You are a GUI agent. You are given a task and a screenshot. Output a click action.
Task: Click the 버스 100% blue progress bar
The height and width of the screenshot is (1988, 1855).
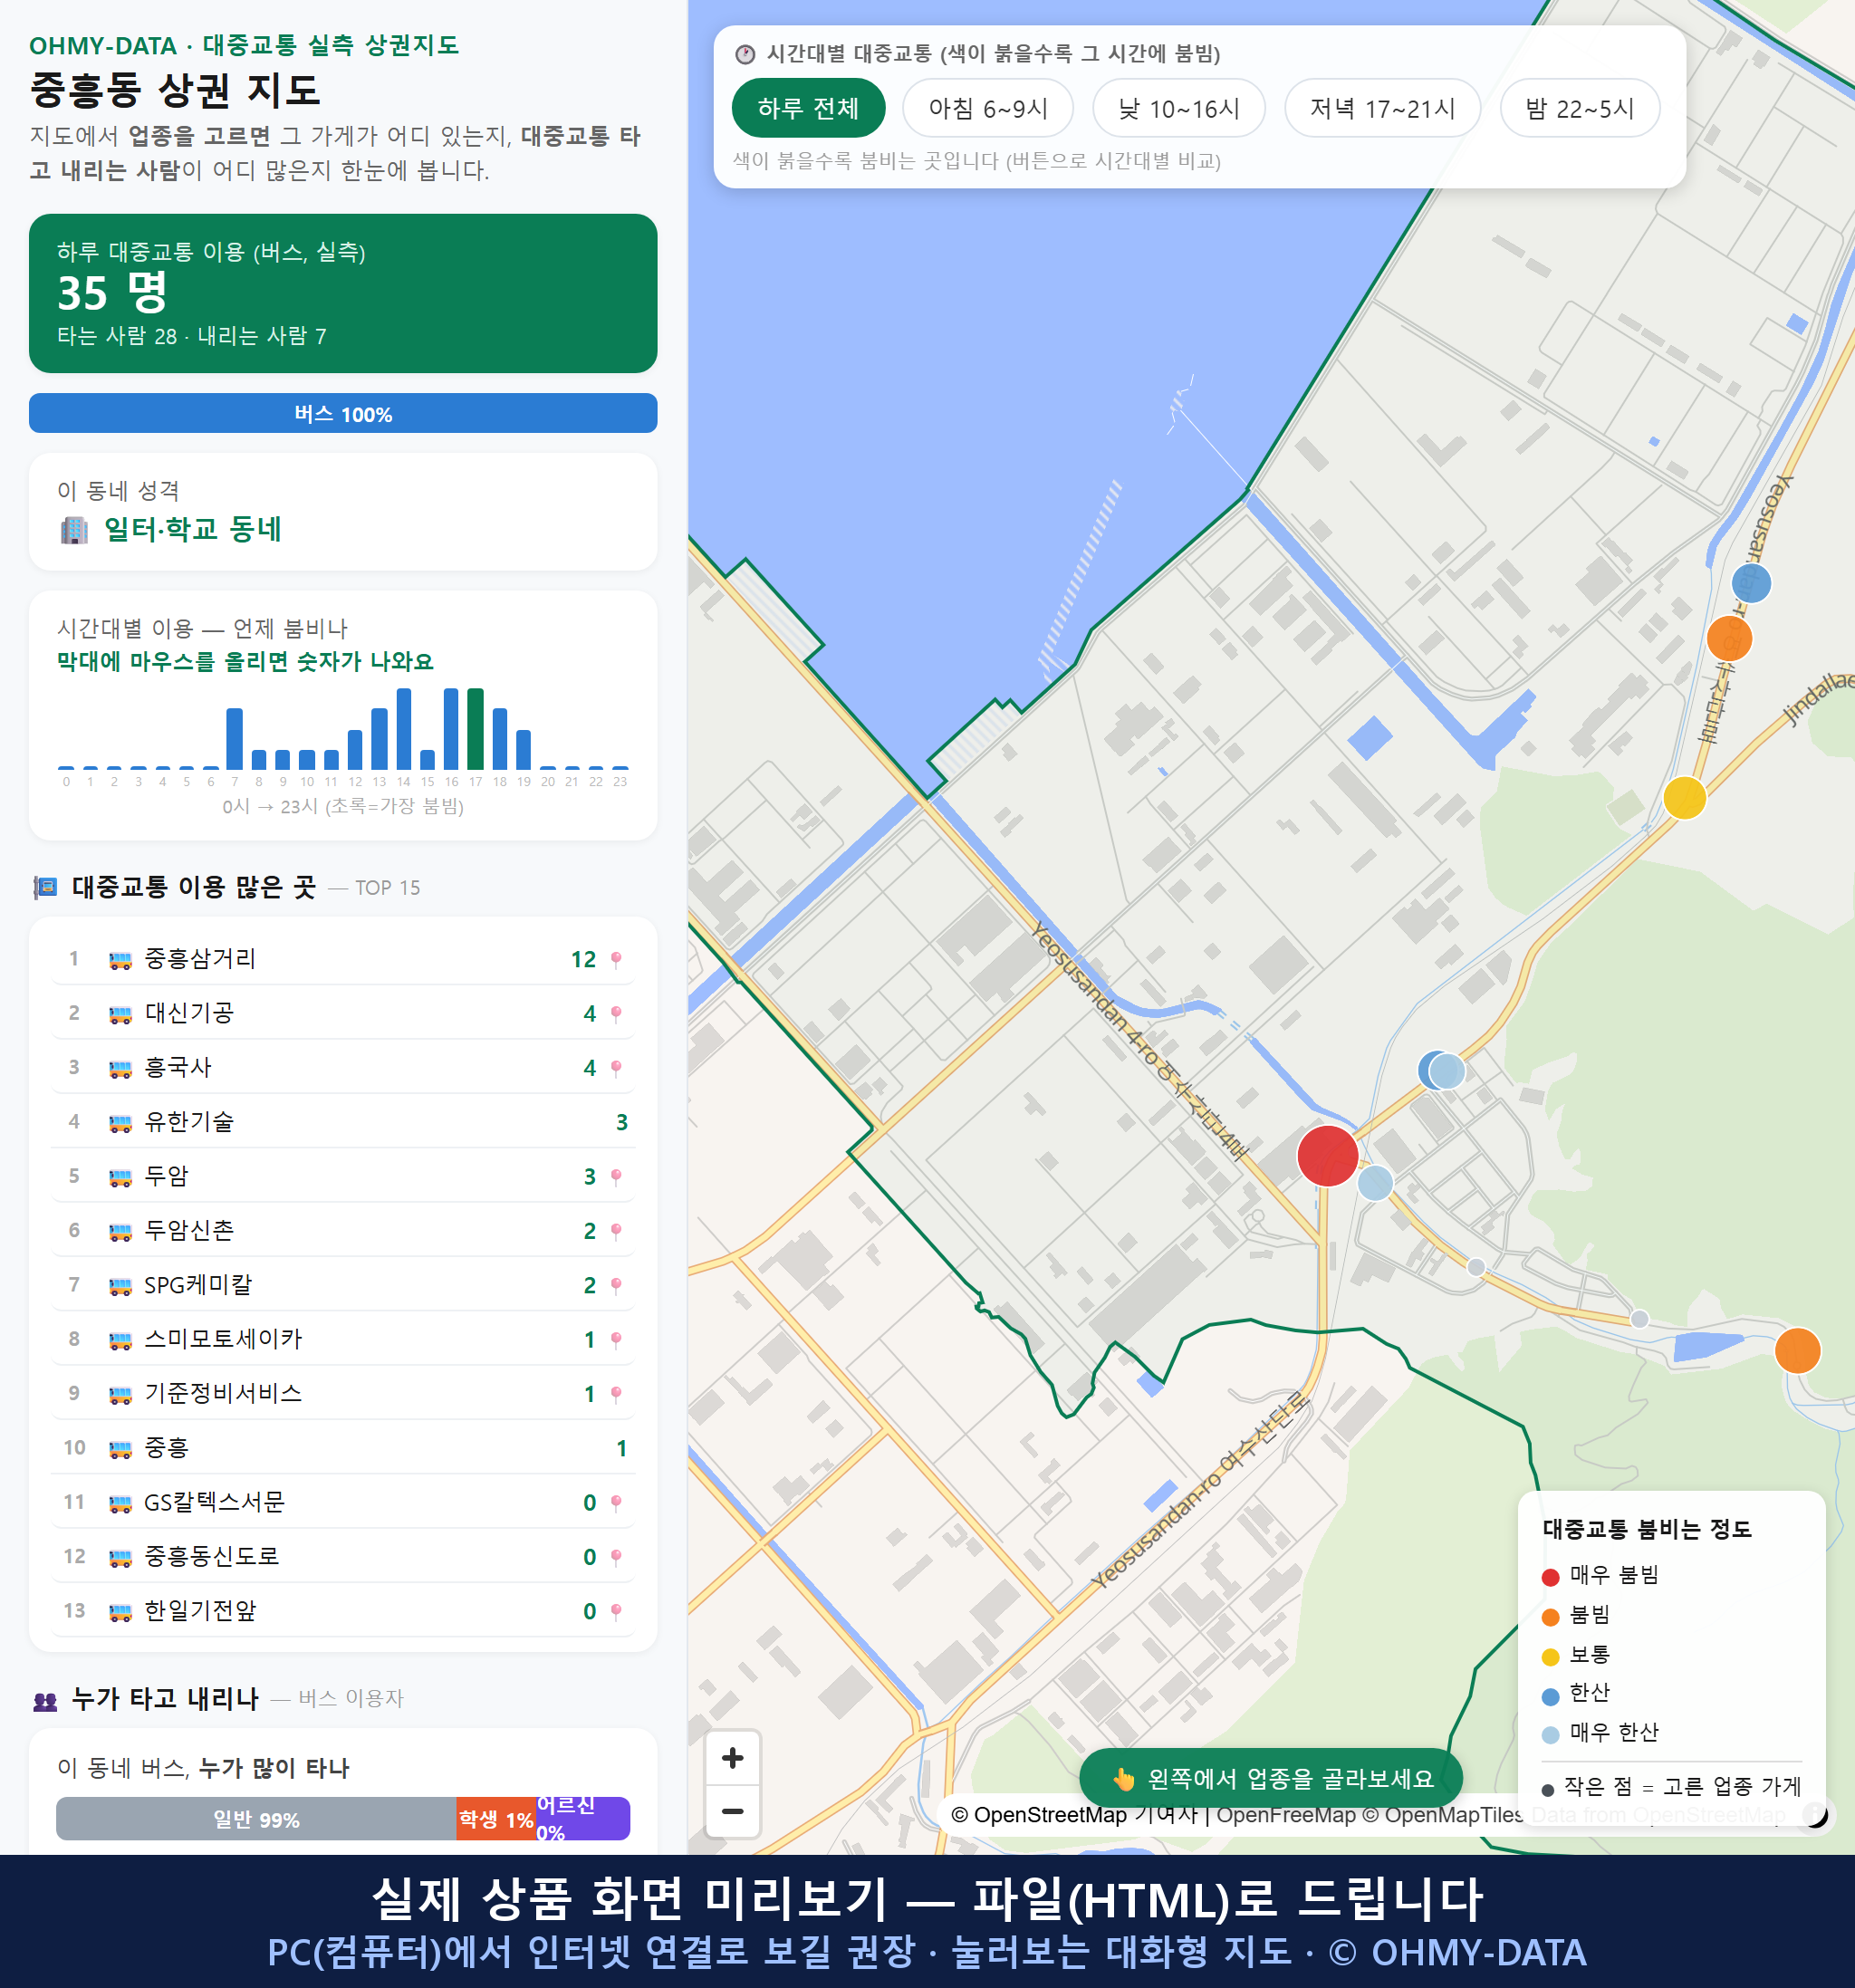click(343, 413)
